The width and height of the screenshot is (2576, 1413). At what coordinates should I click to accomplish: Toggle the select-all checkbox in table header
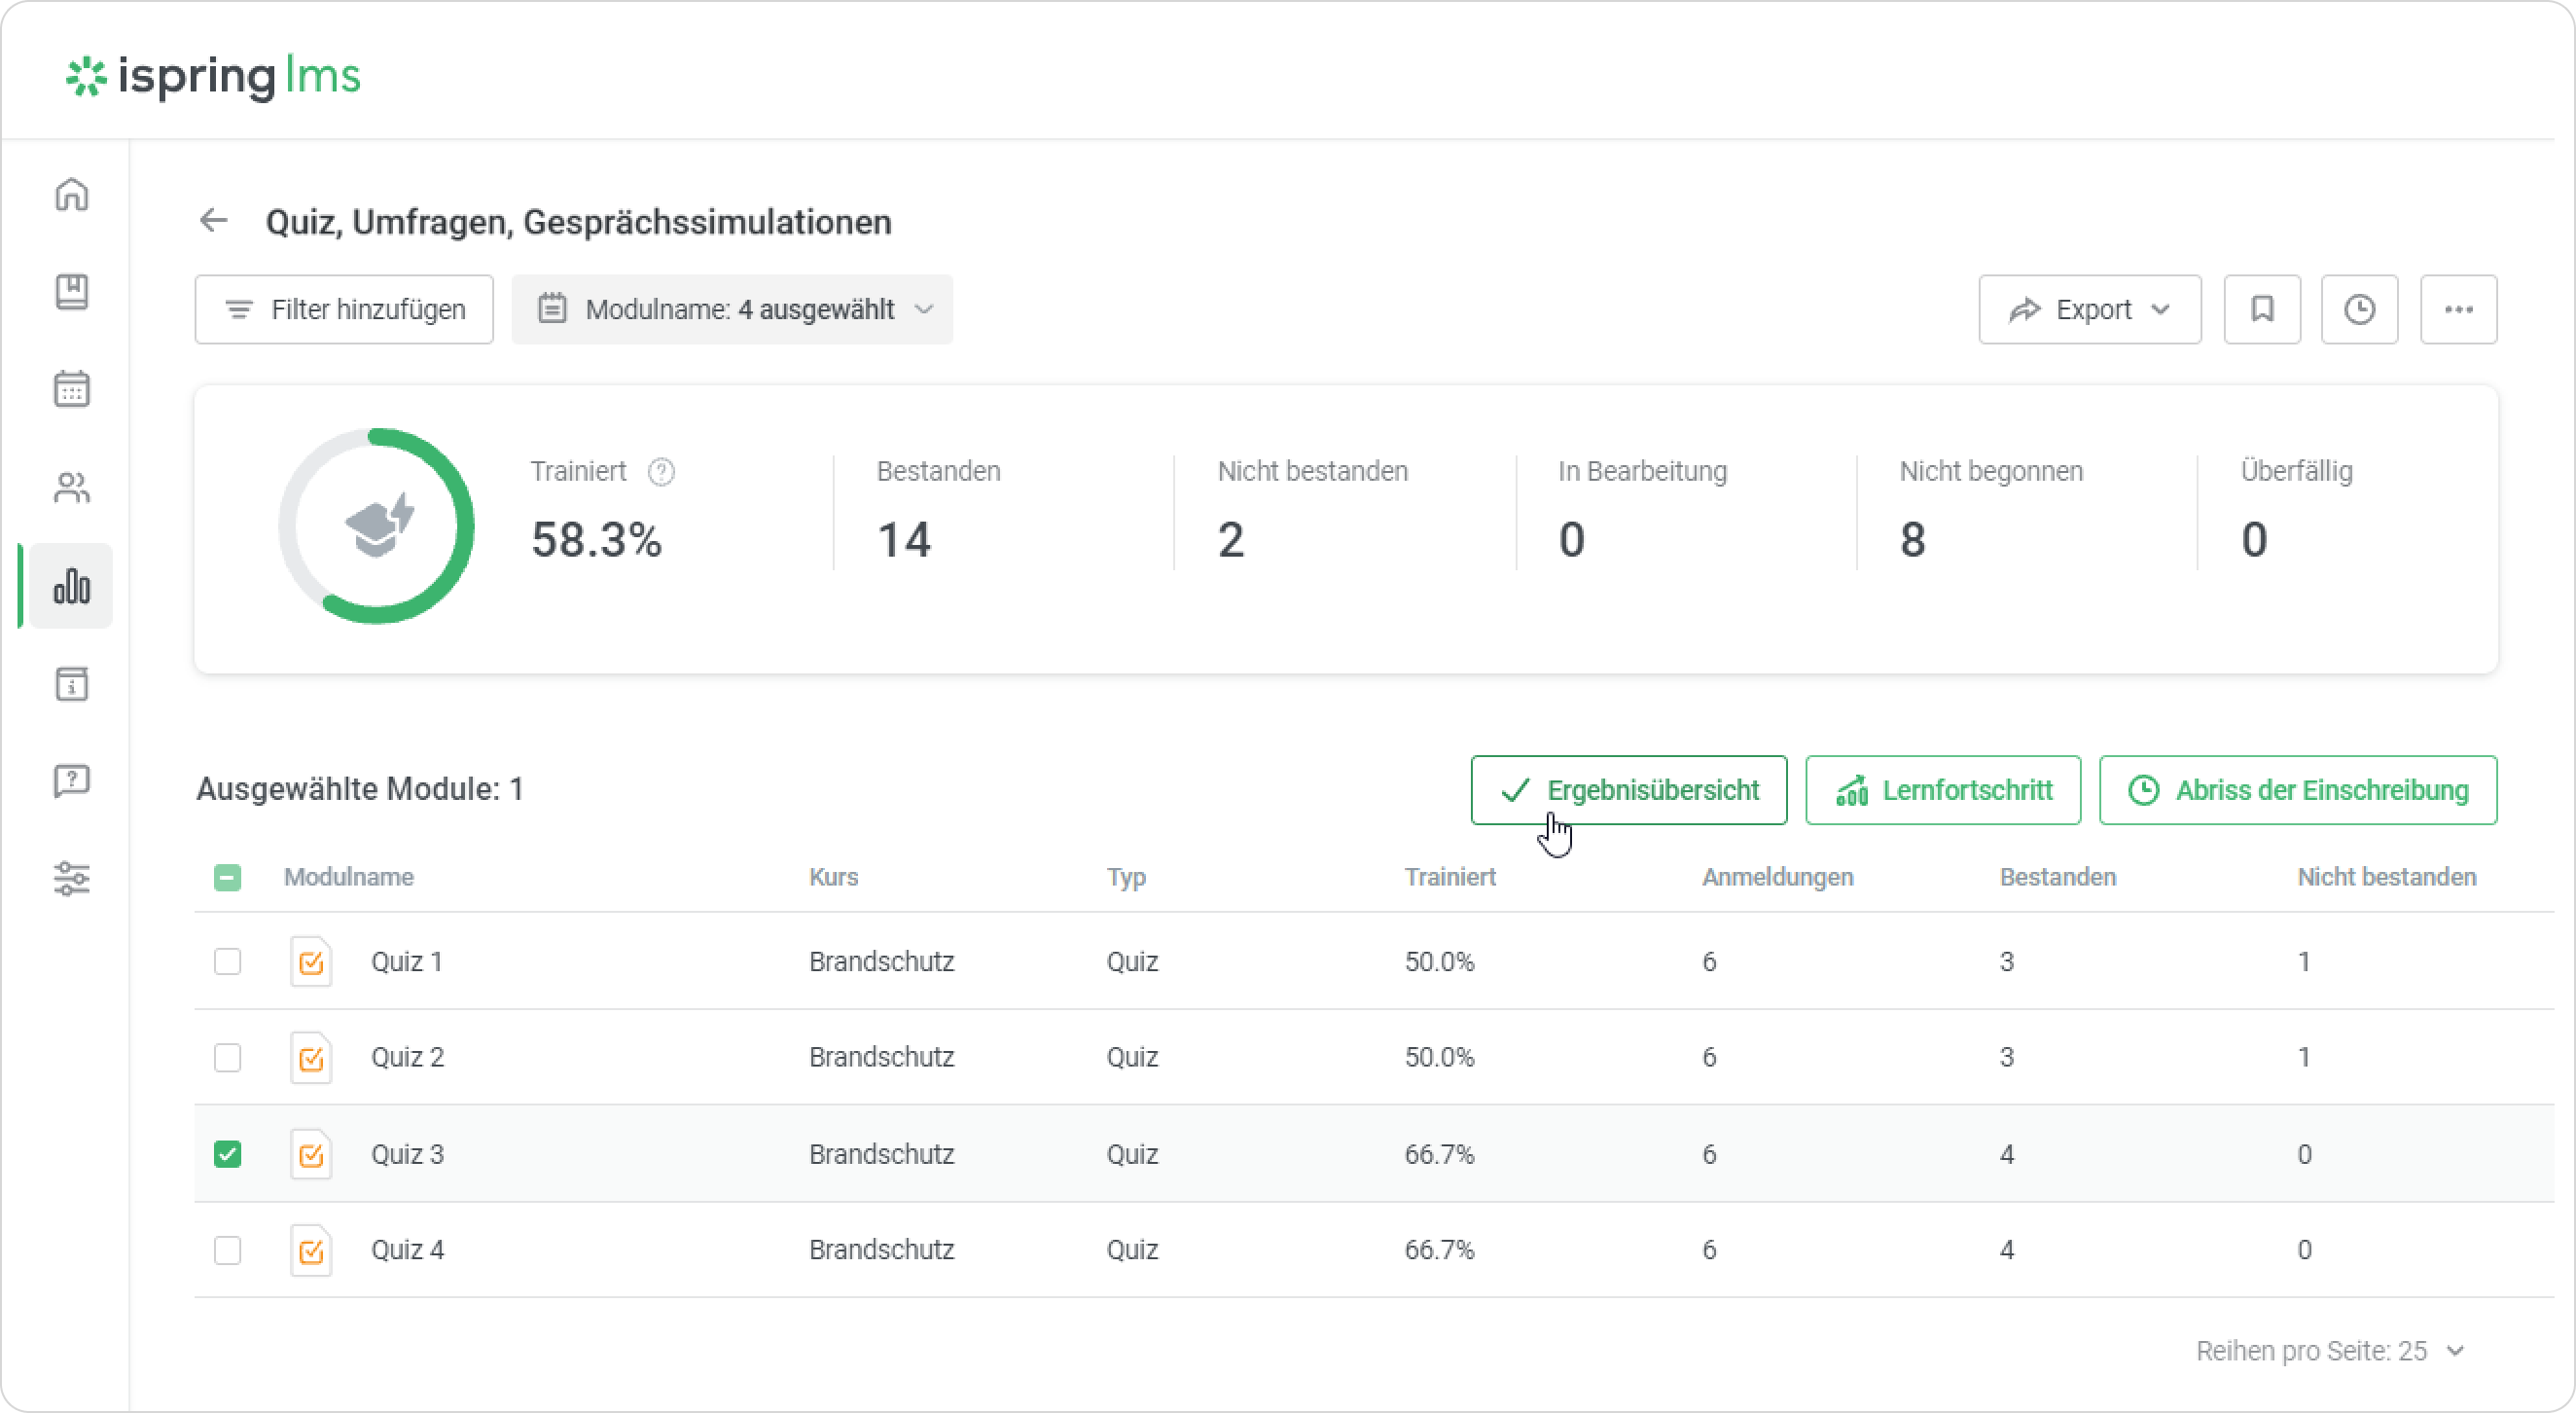[x=228, y=877]
